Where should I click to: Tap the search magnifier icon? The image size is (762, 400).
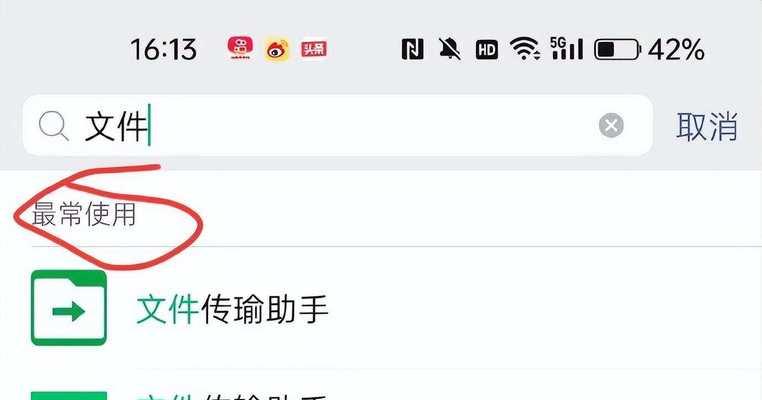pyautogui.click(x=53, y=126)
